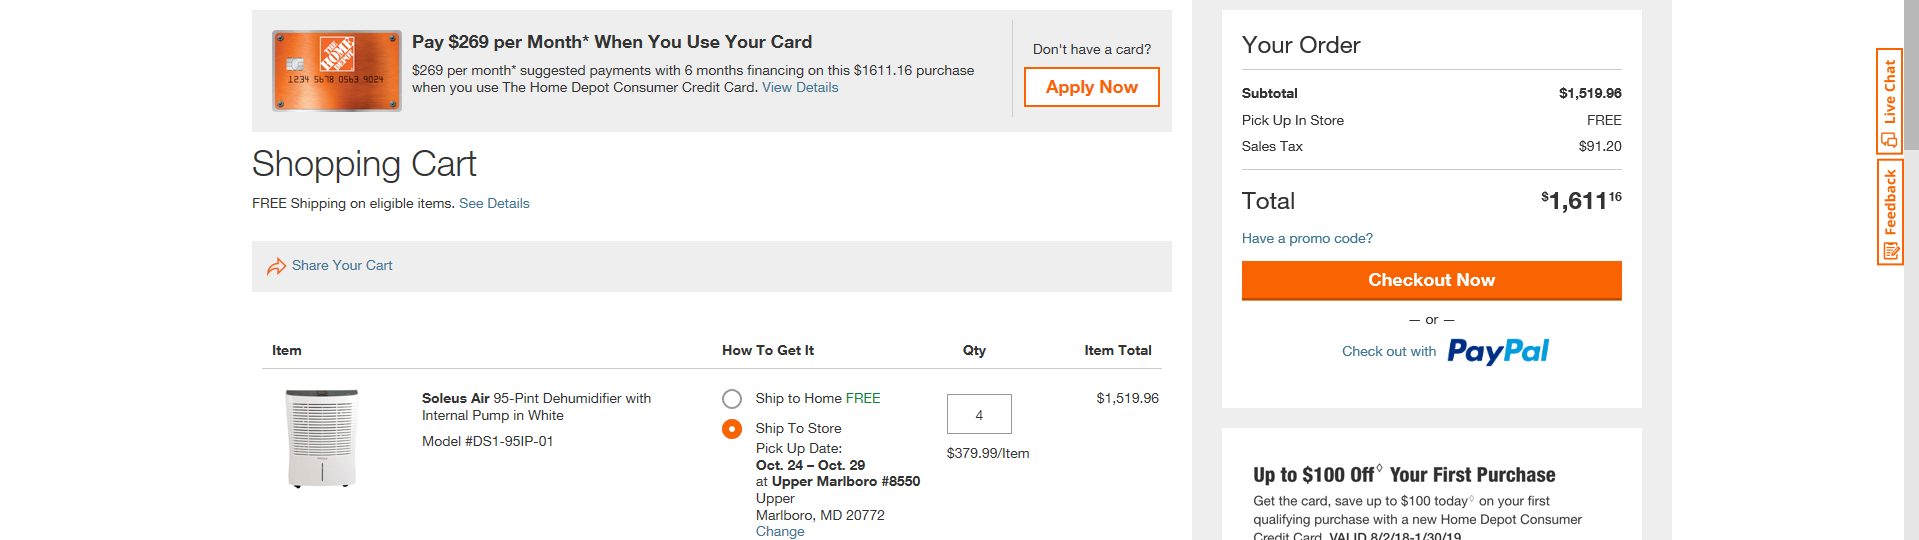Click the Apply Now card button
Image resolution: width=1919 pixels, height=540 pixels.
pos(1091,87)
